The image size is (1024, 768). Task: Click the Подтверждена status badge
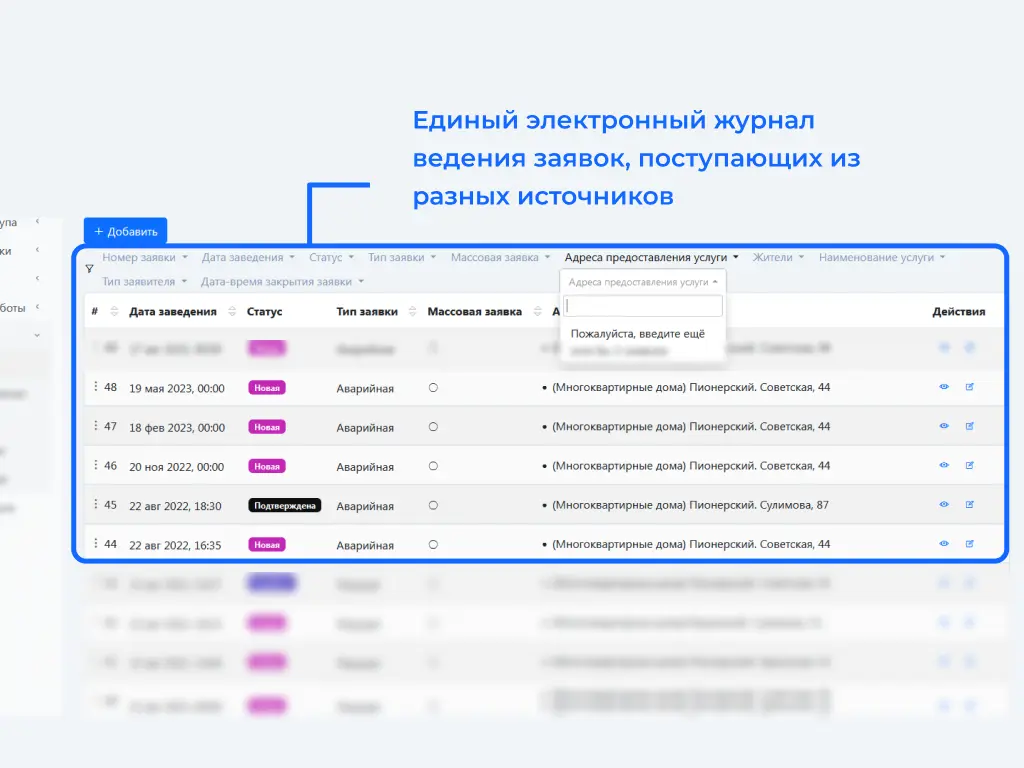point(284,506)
